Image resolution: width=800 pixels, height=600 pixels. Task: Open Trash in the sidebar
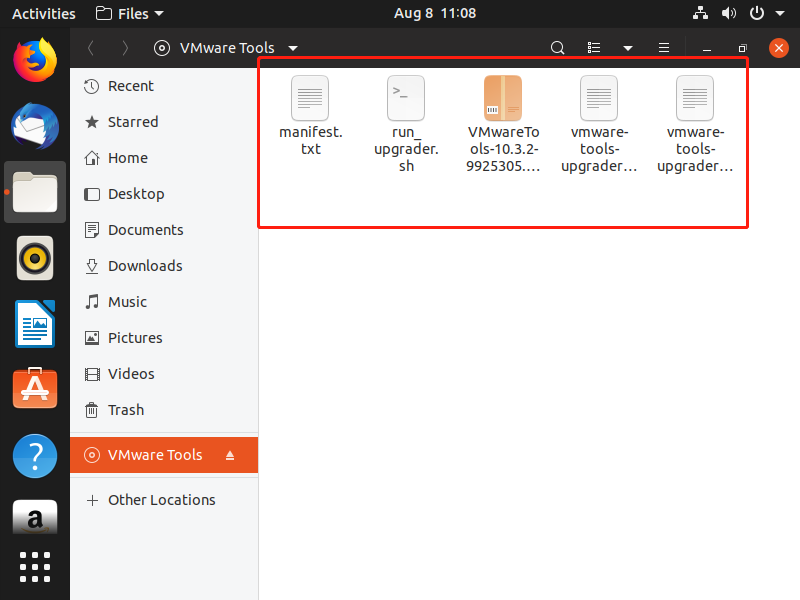pos(164,410)
